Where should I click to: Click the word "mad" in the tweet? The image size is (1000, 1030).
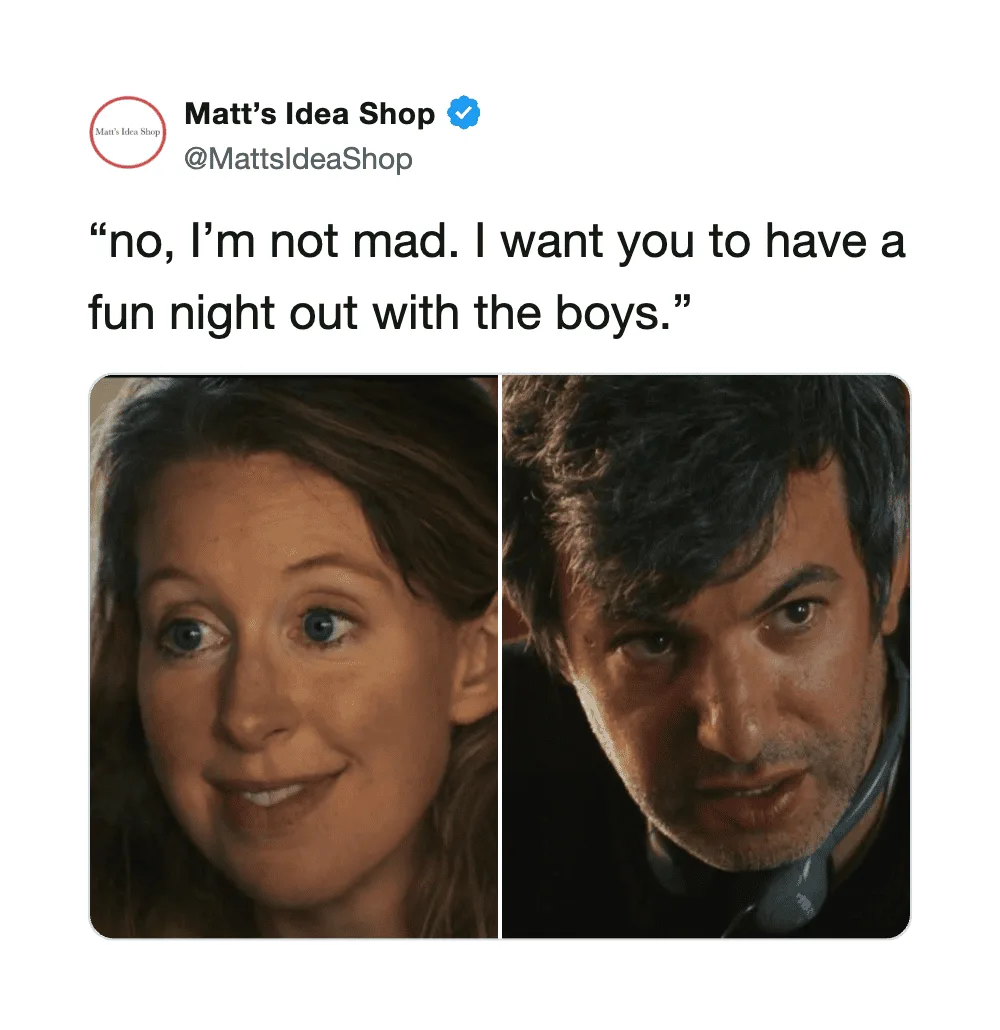[x=400, y=241]
